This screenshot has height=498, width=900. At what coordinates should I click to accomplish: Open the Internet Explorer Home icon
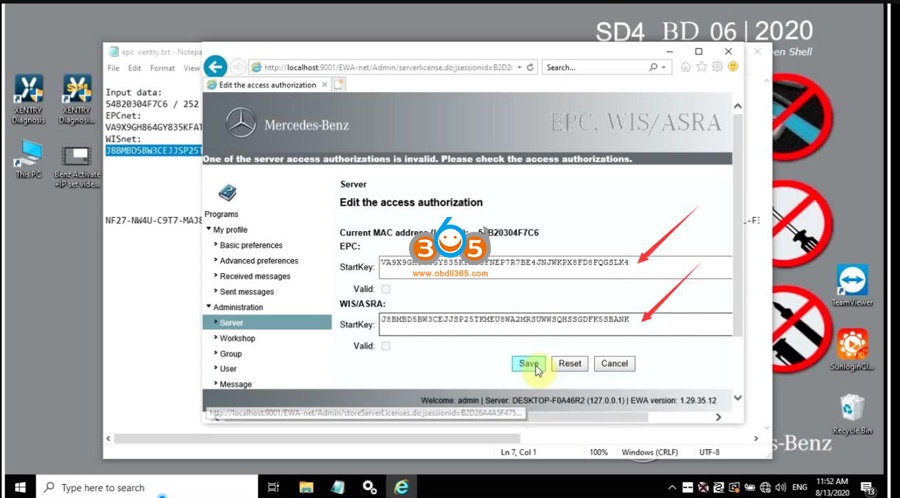point(686,67)
